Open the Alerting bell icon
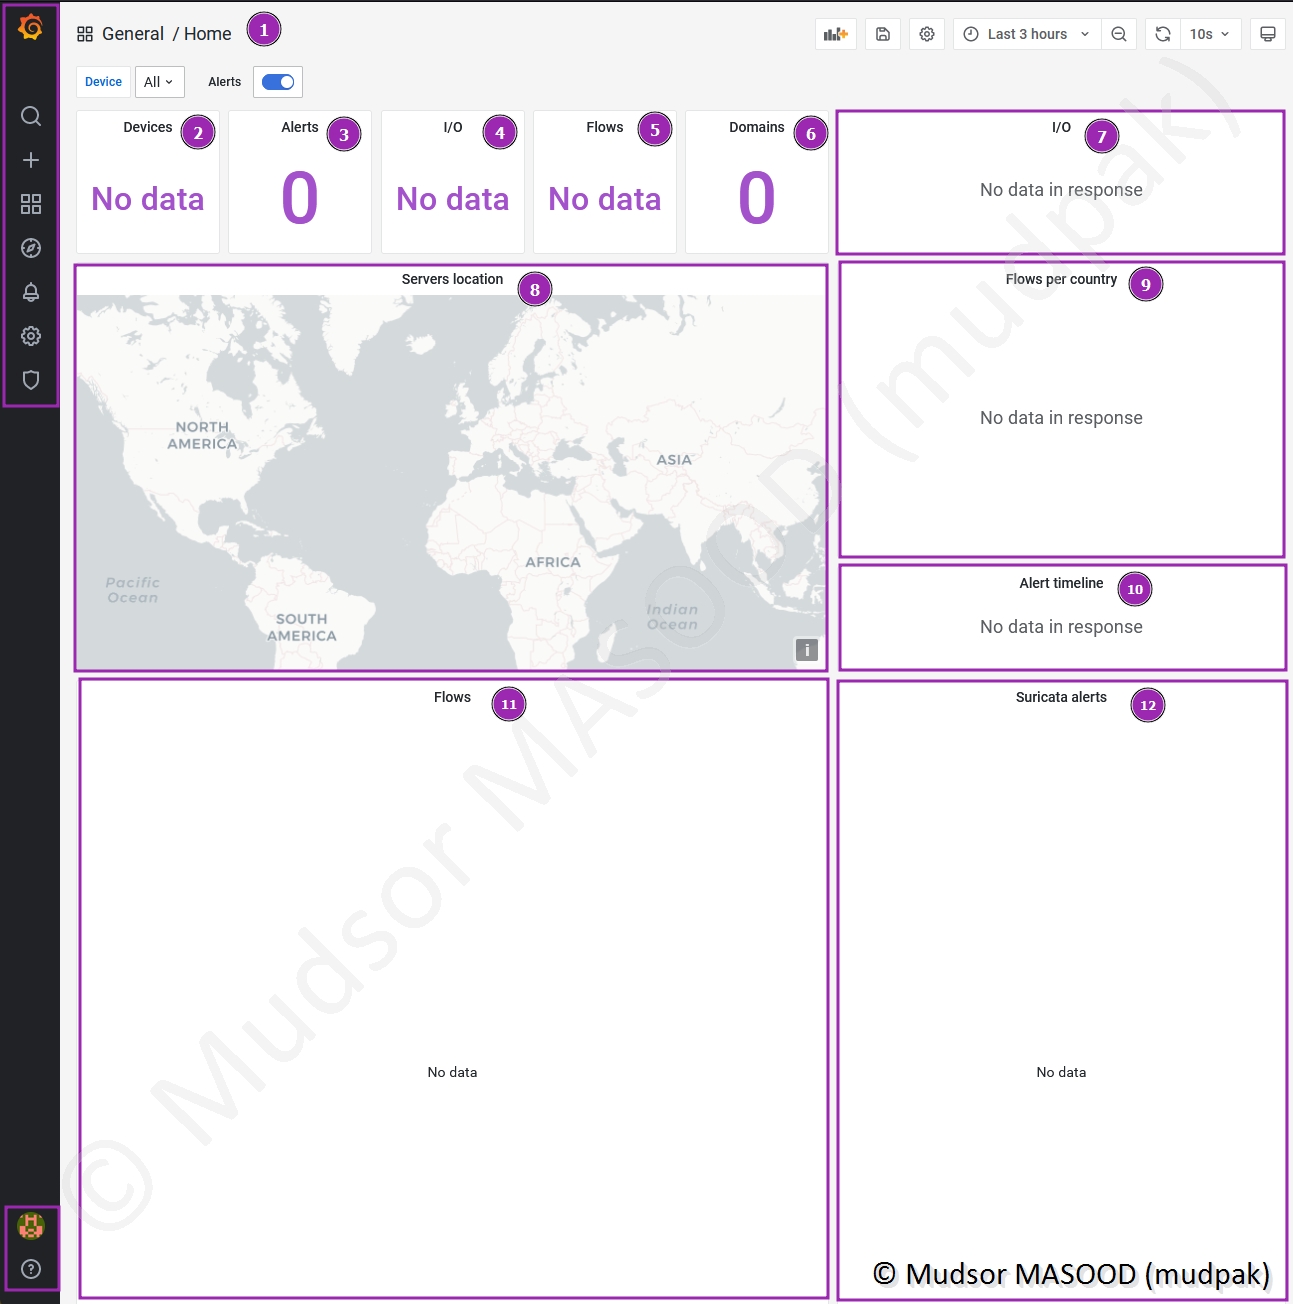The width and height of the screenshot is (1293, 1304). (x=31, y=292)
